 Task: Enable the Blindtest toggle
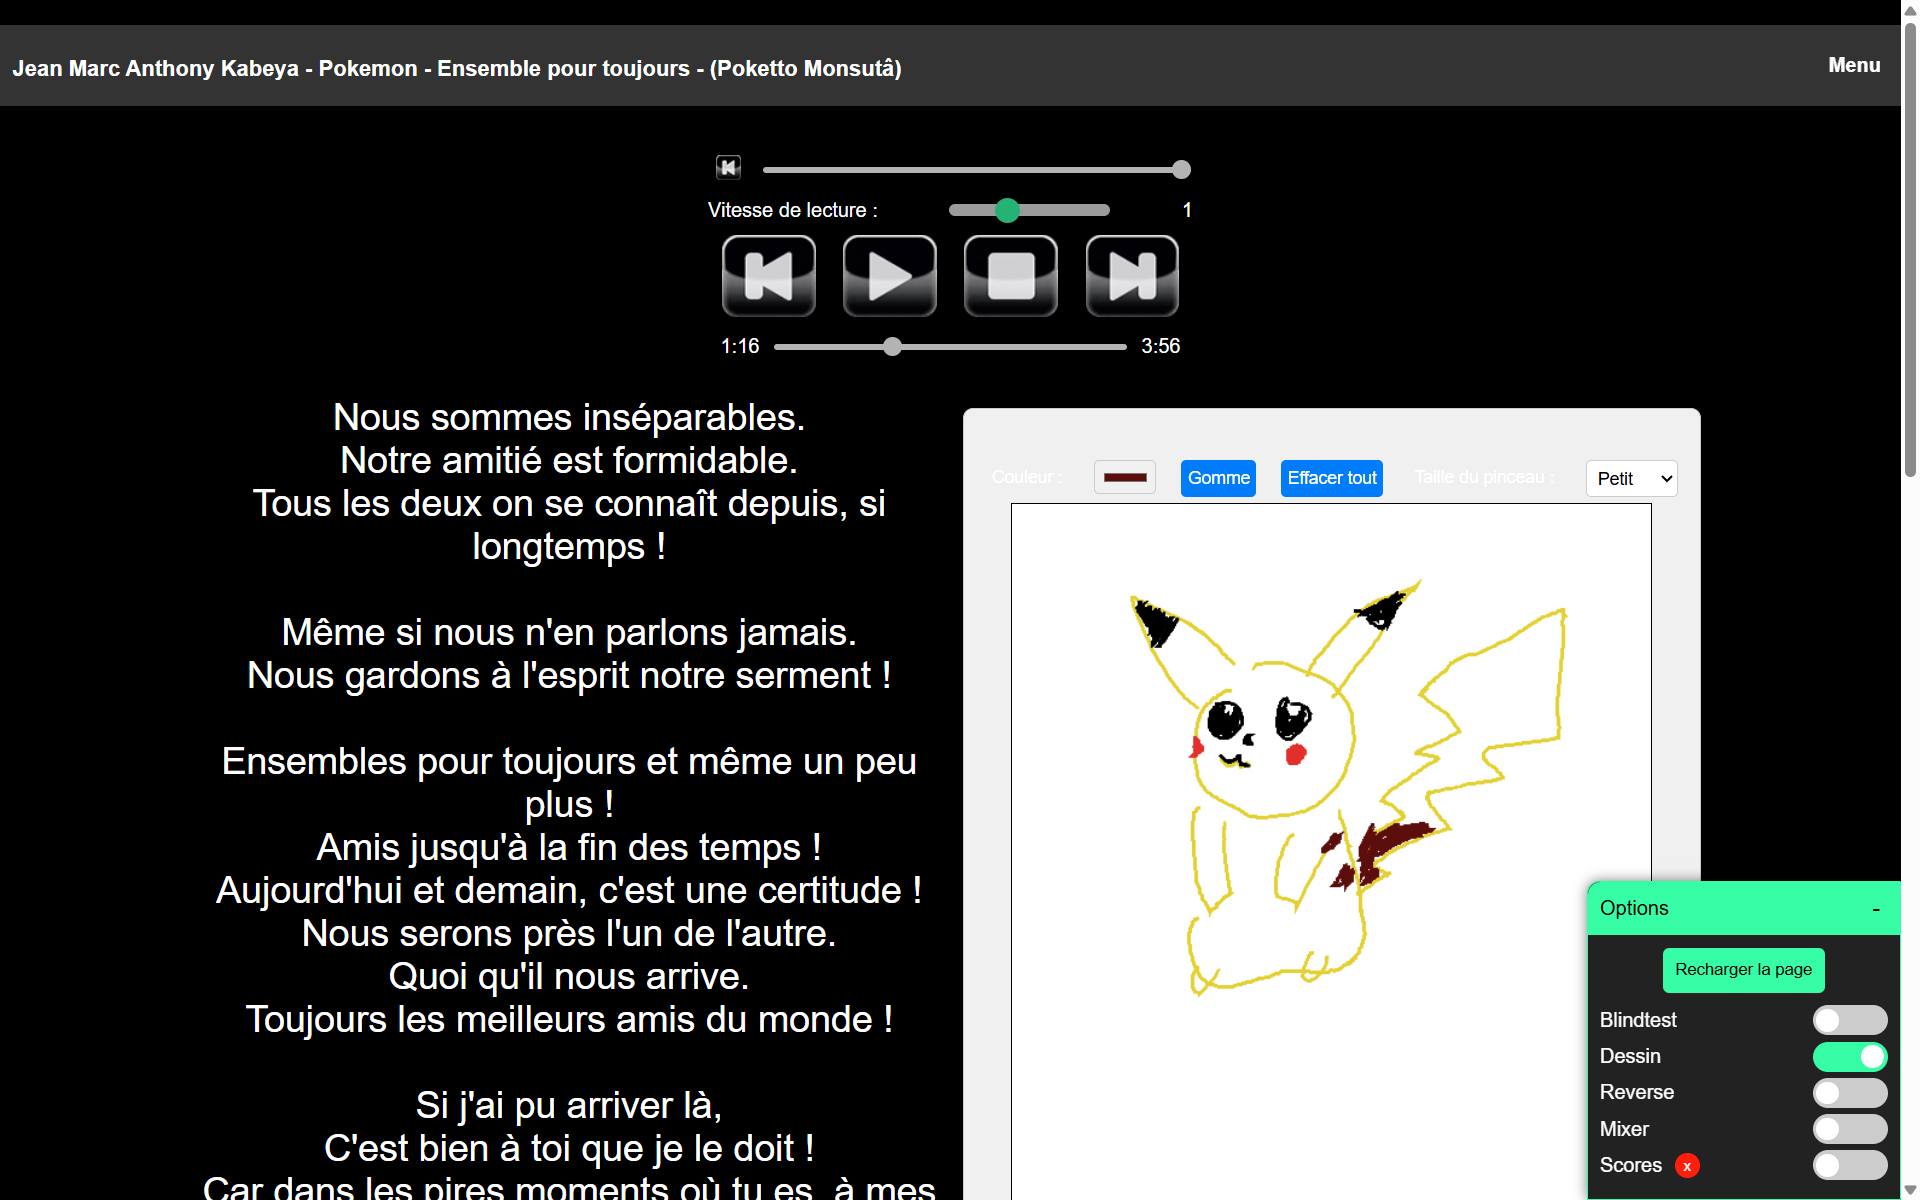(1849, 1020)
